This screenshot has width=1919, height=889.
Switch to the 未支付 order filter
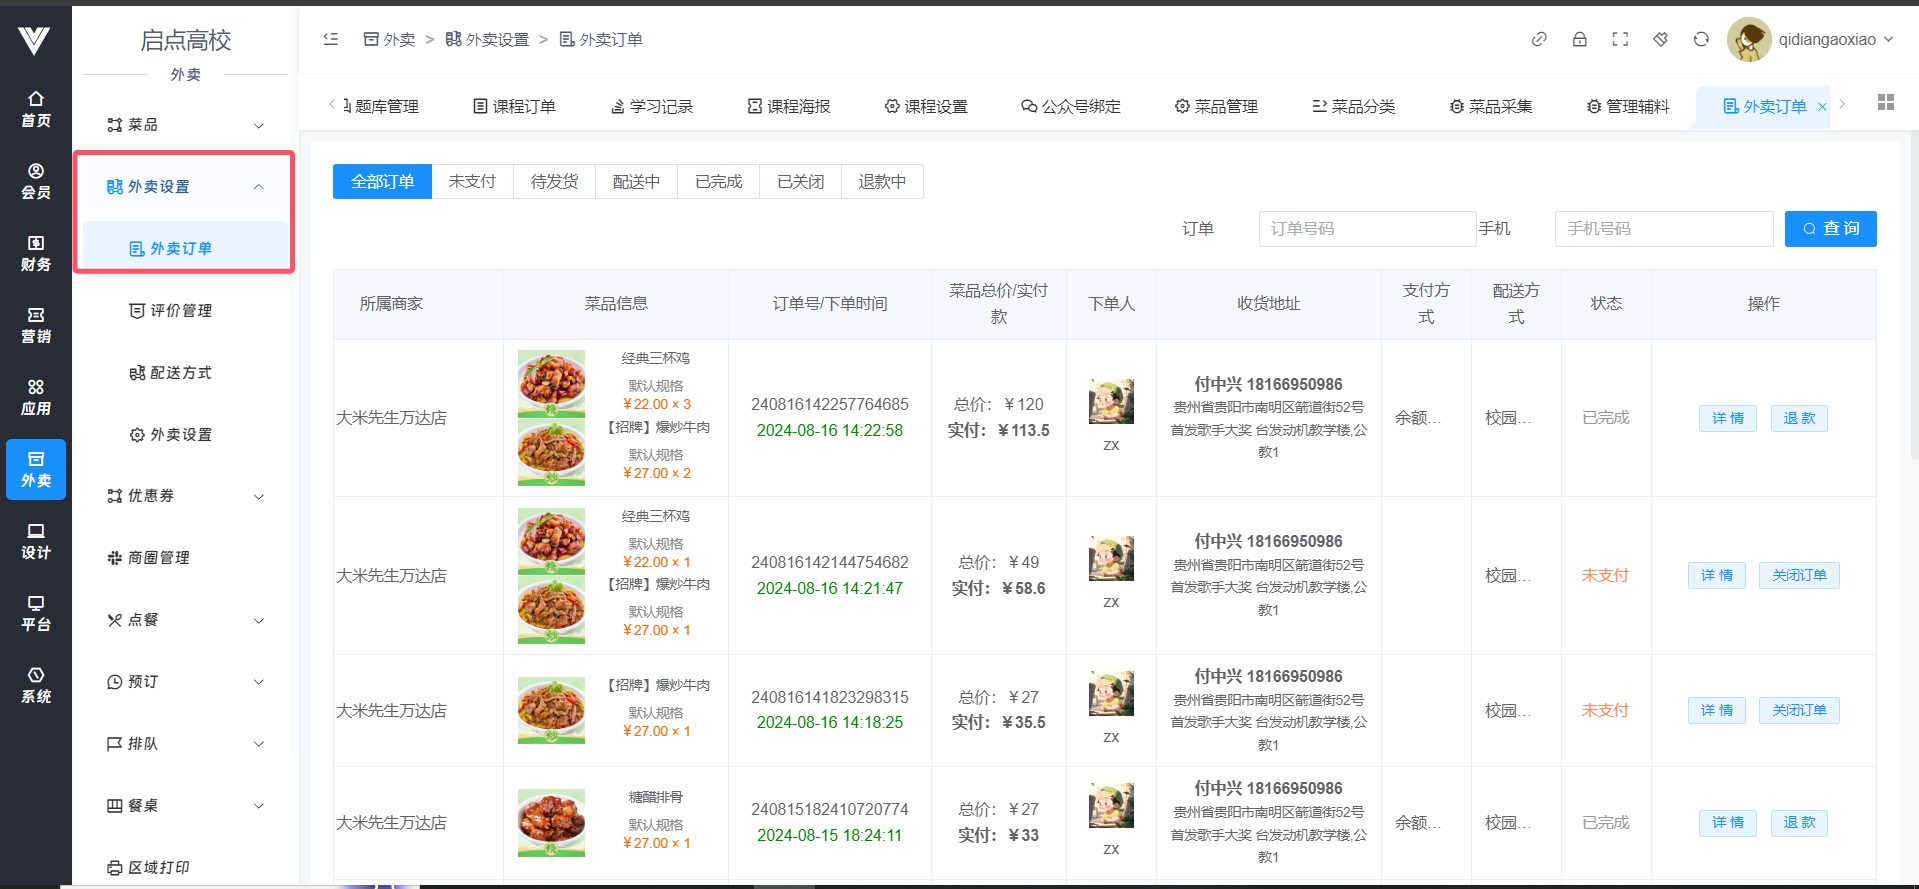pyautogui.click(x=472, y=182)
